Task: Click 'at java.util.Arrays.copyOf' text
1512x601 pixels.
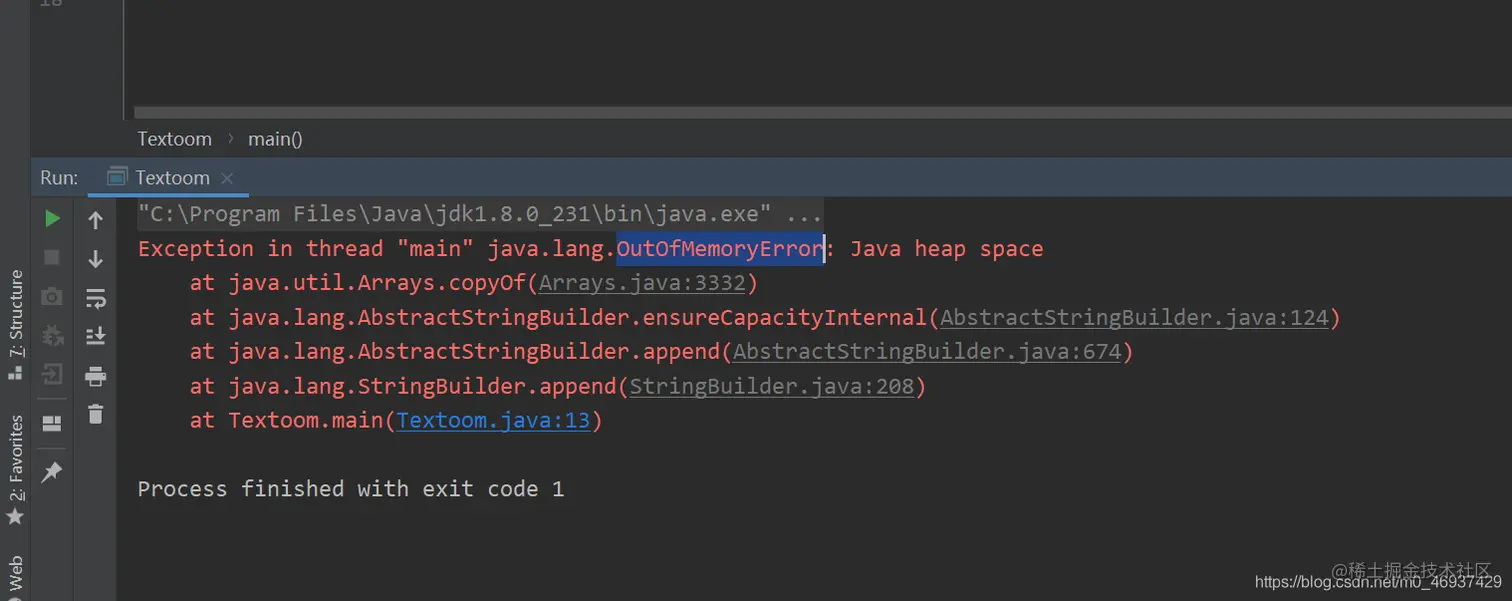Action: click(x=358, y=283)
